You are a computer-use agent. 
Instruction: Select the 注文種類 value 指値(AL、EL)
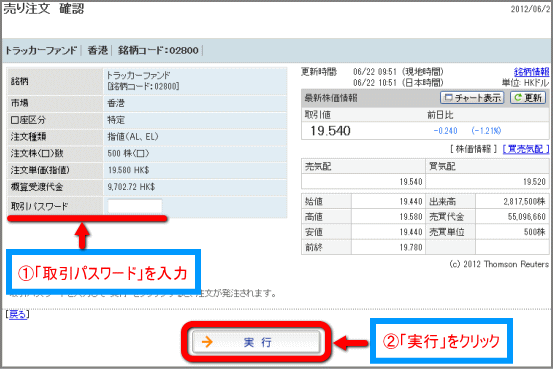133,137
